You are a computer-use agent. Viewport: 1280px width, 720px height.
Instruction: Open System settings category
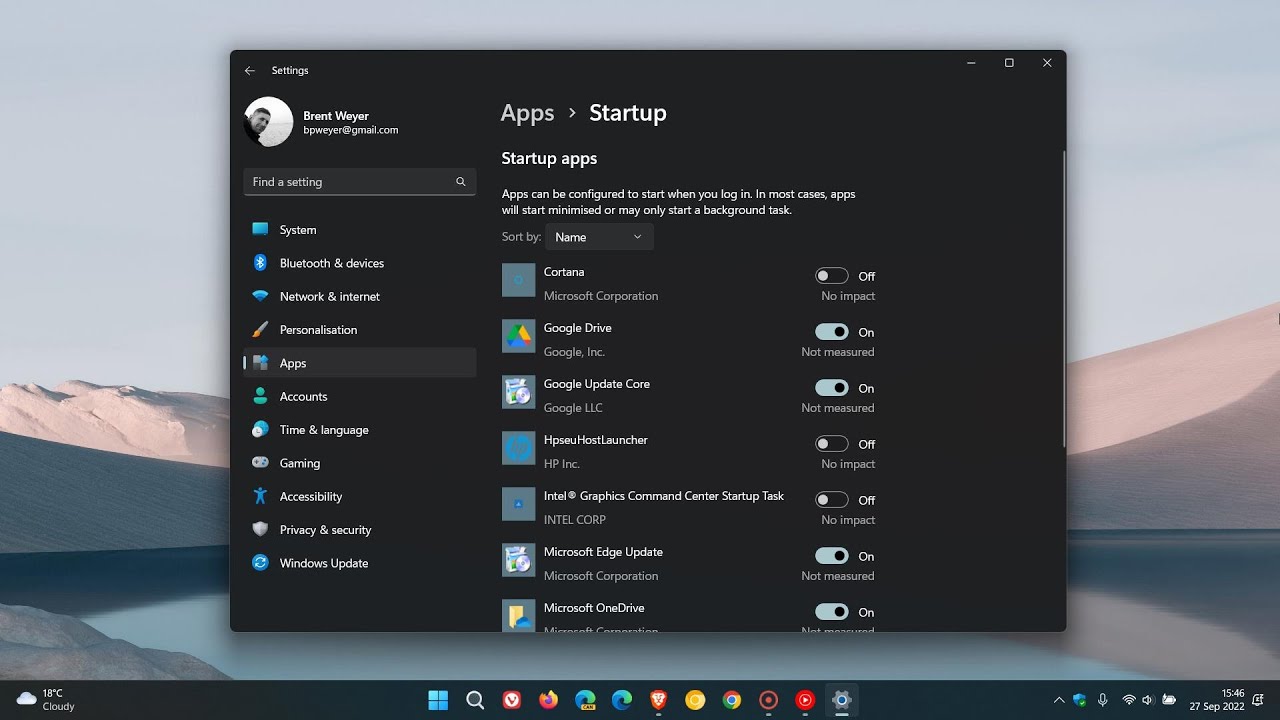[x=360, y=229]
